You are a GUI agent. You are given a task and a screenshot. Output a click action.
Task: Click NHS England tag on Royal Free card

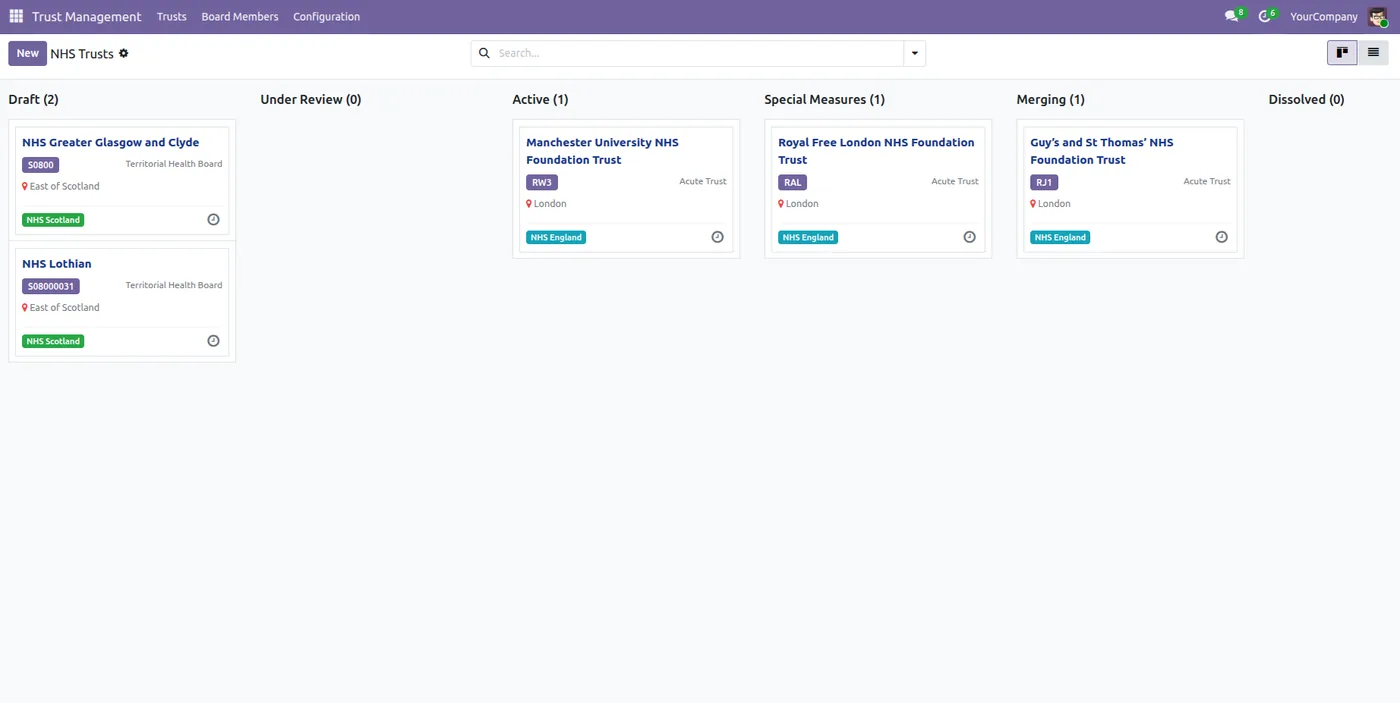[x=808, y=237]
